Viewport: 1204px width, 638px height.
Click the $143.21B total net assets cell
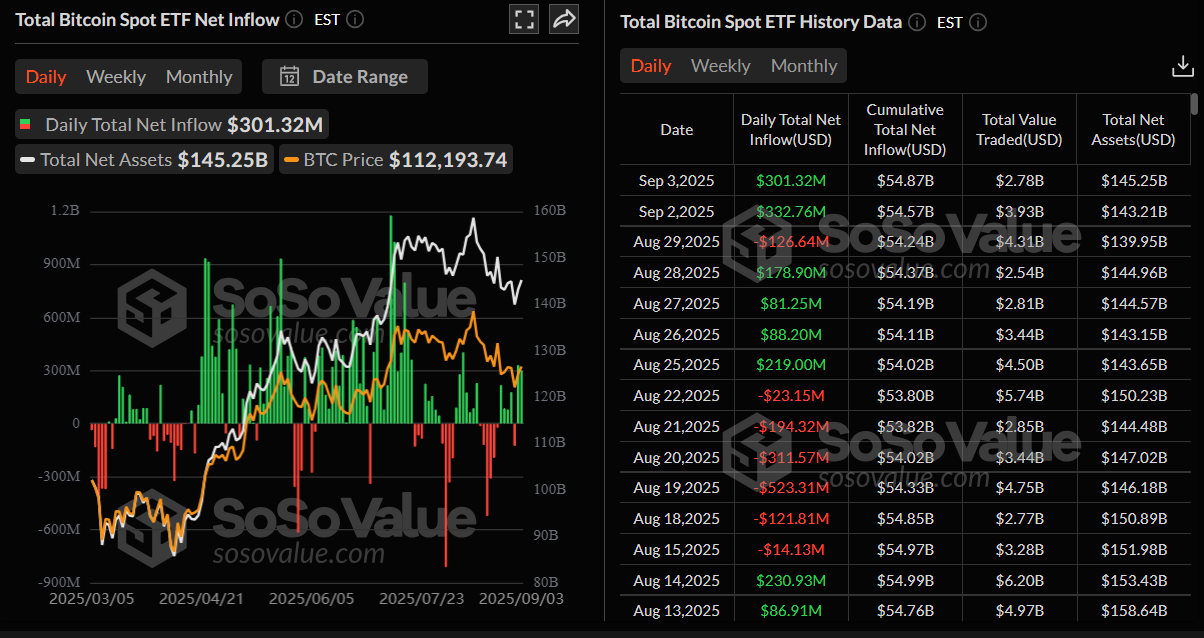[x=1133, y=211]
